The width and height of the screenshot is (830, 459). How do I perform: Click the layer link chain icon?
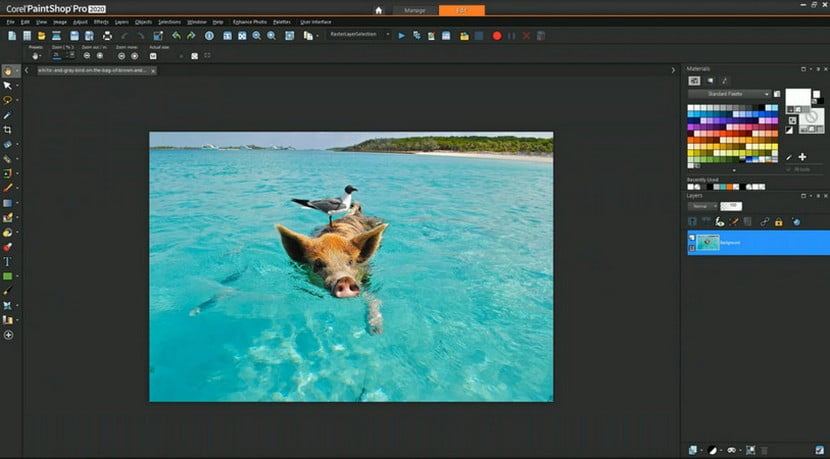pyautogui.click(x=764, y=222)
